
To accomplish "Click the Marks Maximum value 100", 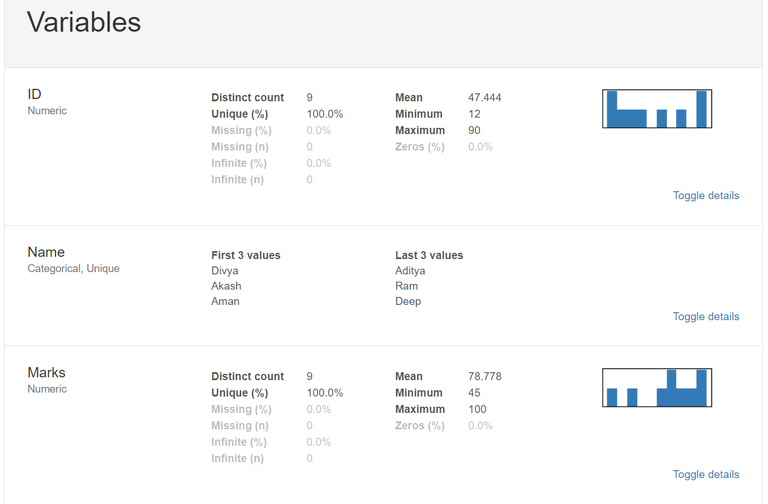I will tap(477, 409).
